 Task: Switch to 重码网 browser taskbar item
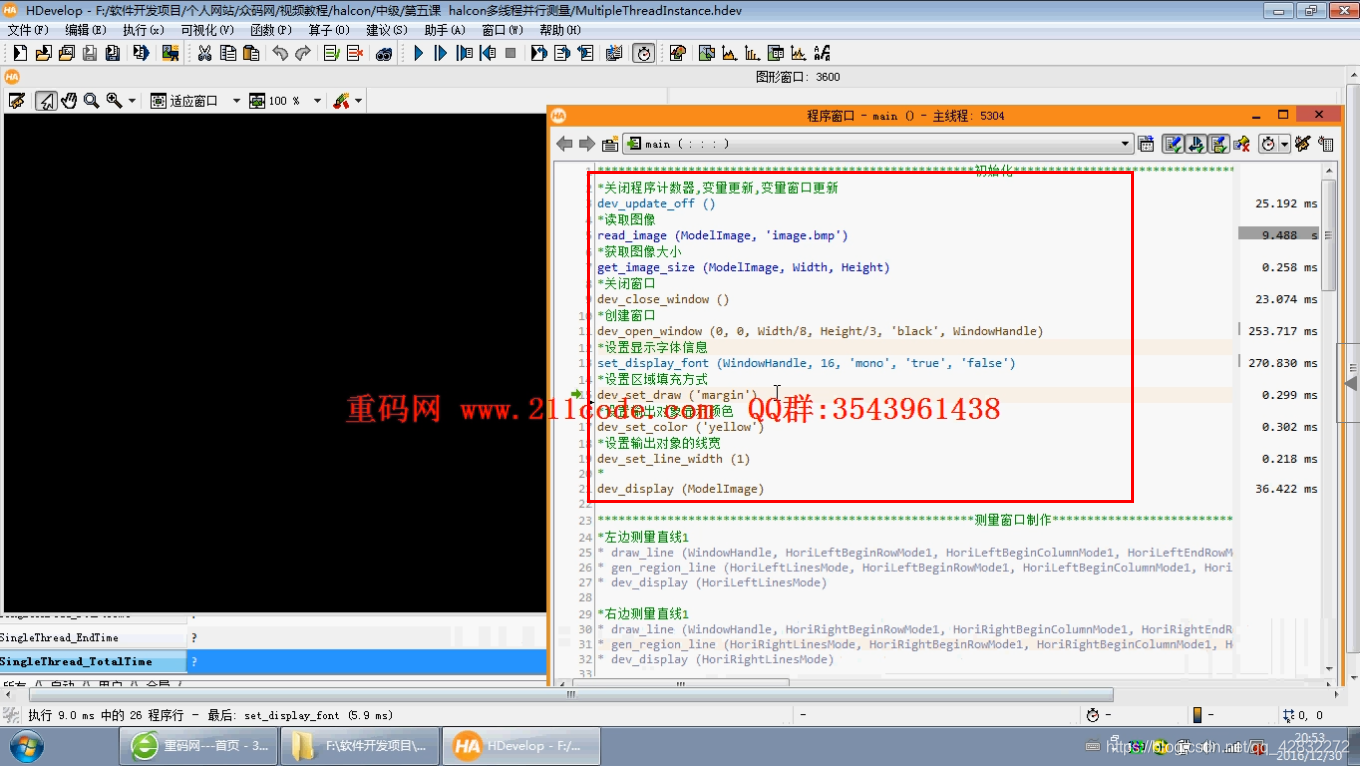197,746
